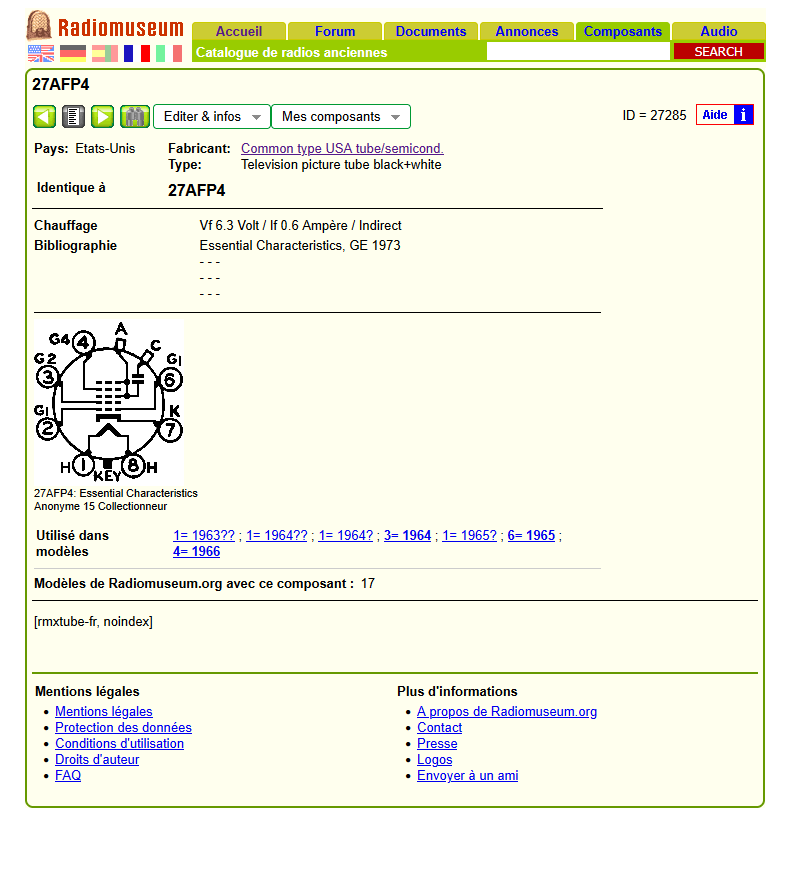Select the German flag language icon
This screenshot has height=873, width=799.
[x=73, y=53]
